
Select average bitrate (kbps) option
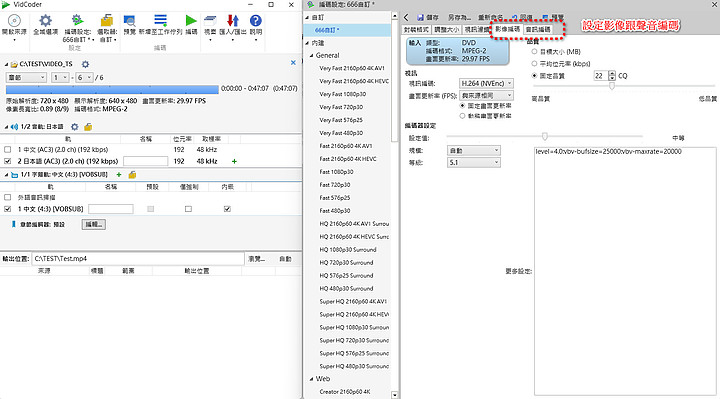tap(534, 63)
